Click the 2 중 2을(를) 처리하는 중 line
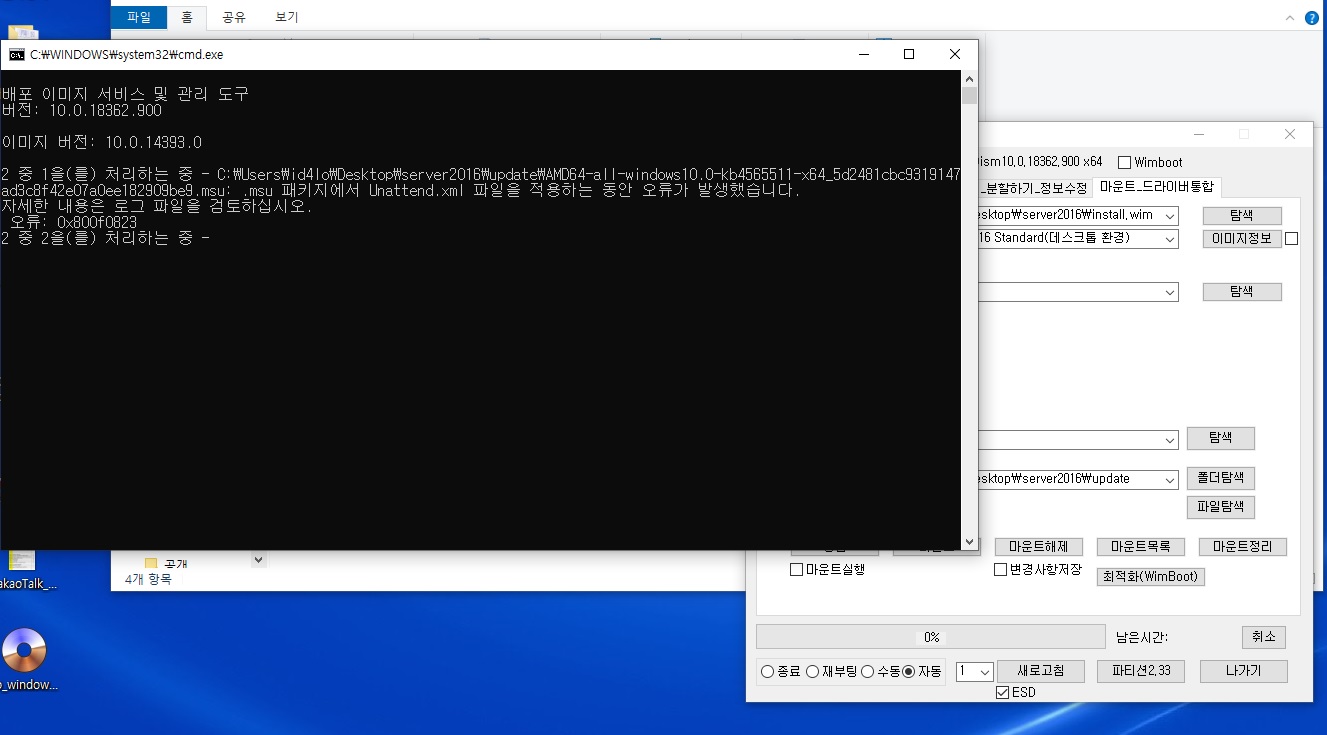 click(105, 238)
